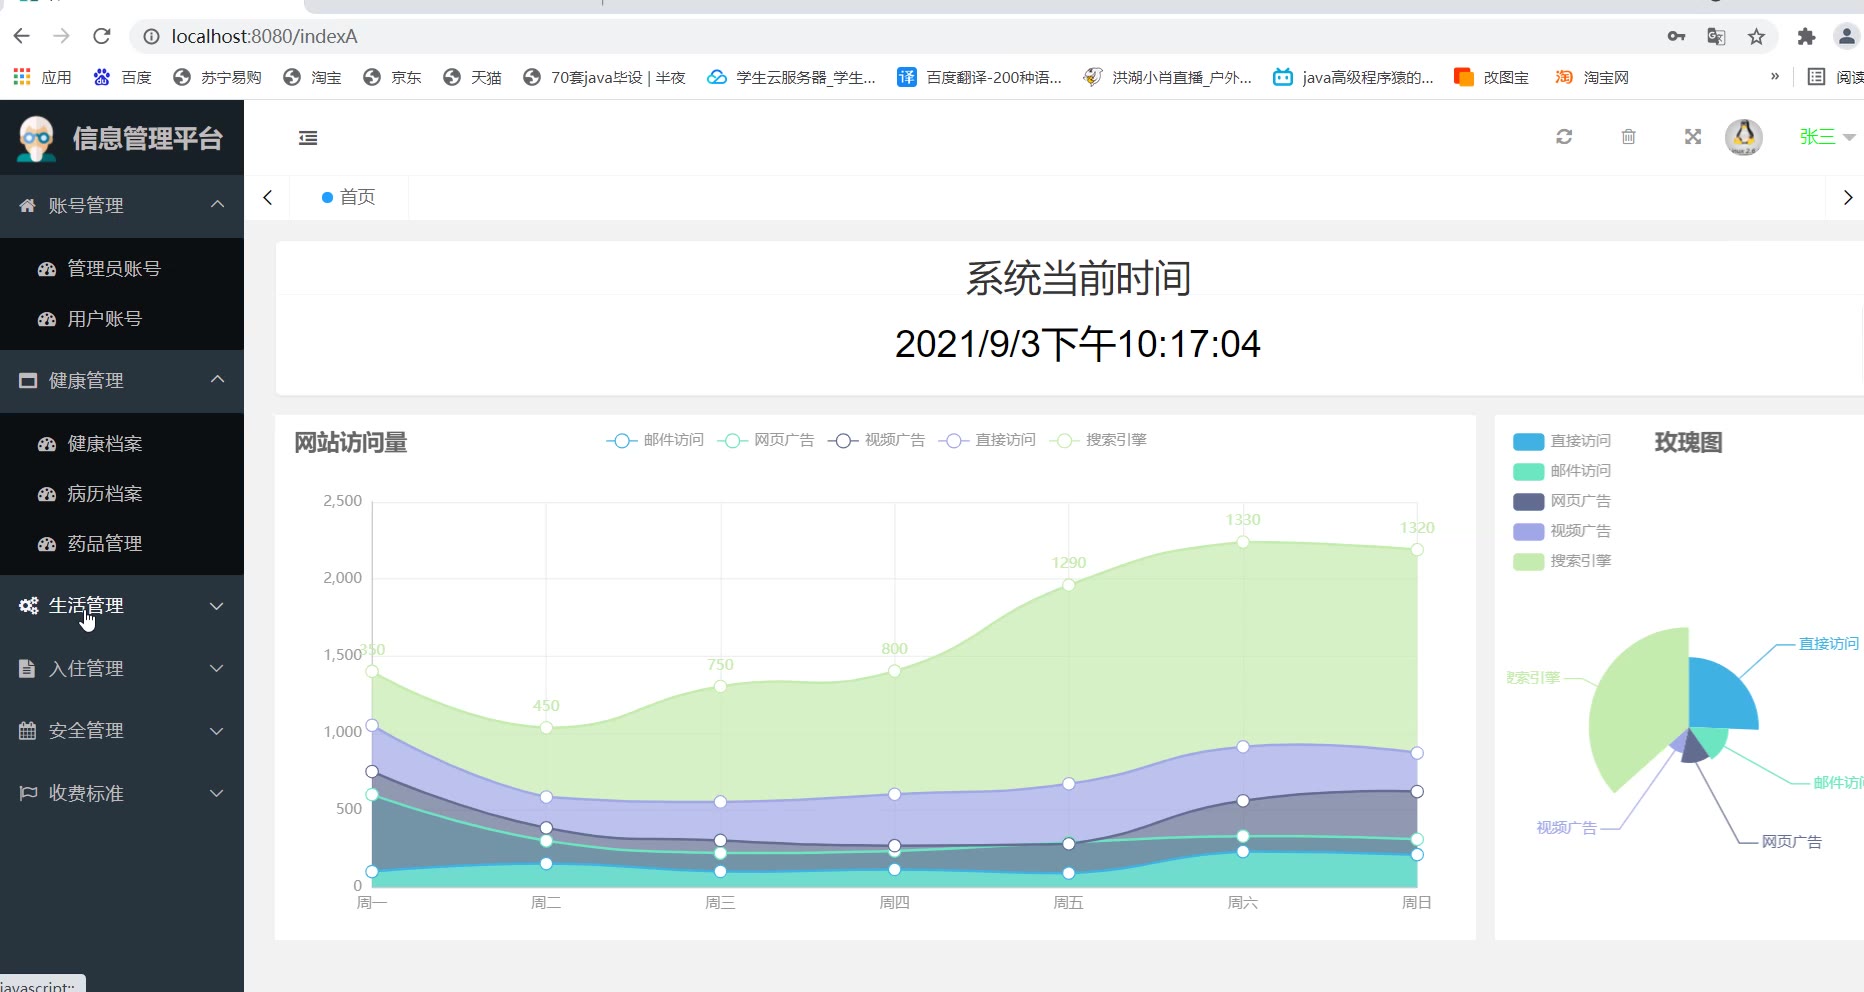Toggle 邮件访问 series in line chart legend
The height and width of the screenshot is (992, 1864).
[x=655, y=440]
